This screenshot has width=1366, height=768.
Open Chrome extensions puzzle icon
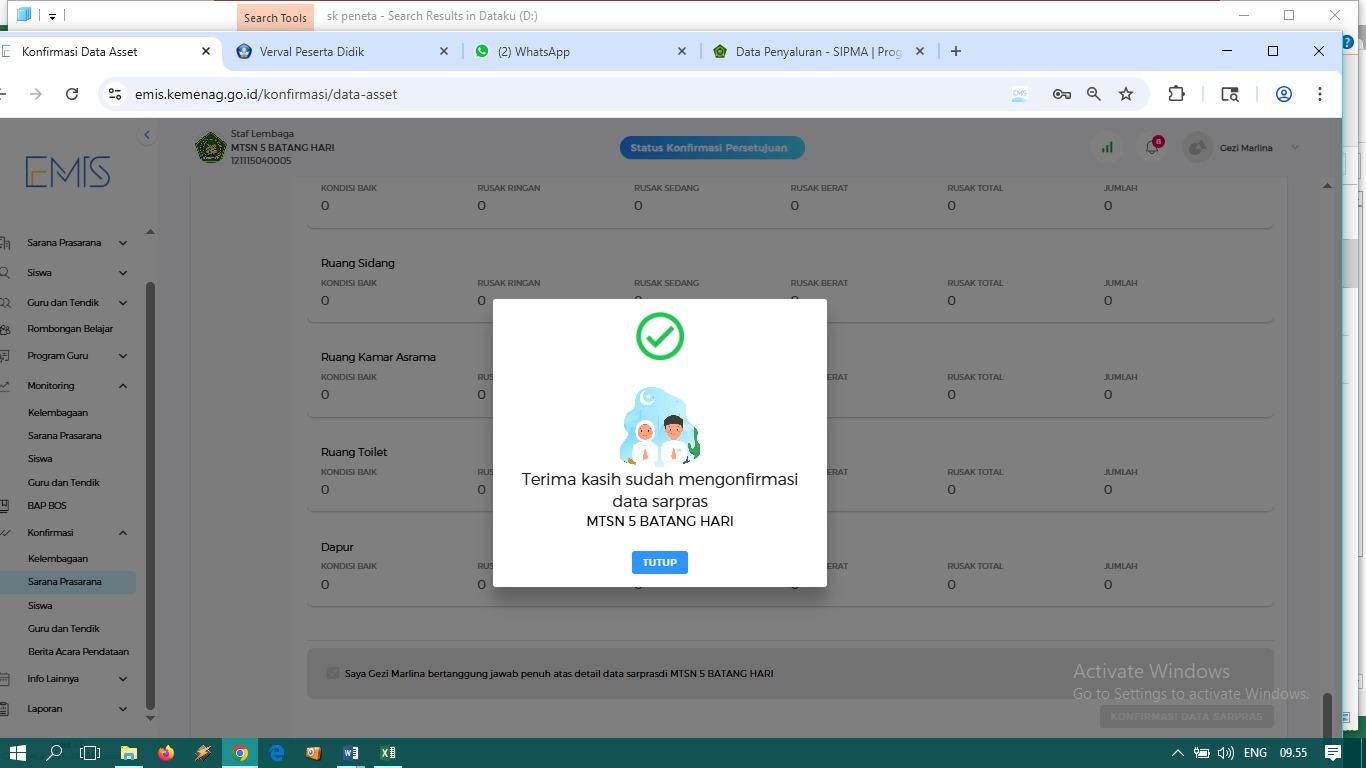(x=1176, y=94)
